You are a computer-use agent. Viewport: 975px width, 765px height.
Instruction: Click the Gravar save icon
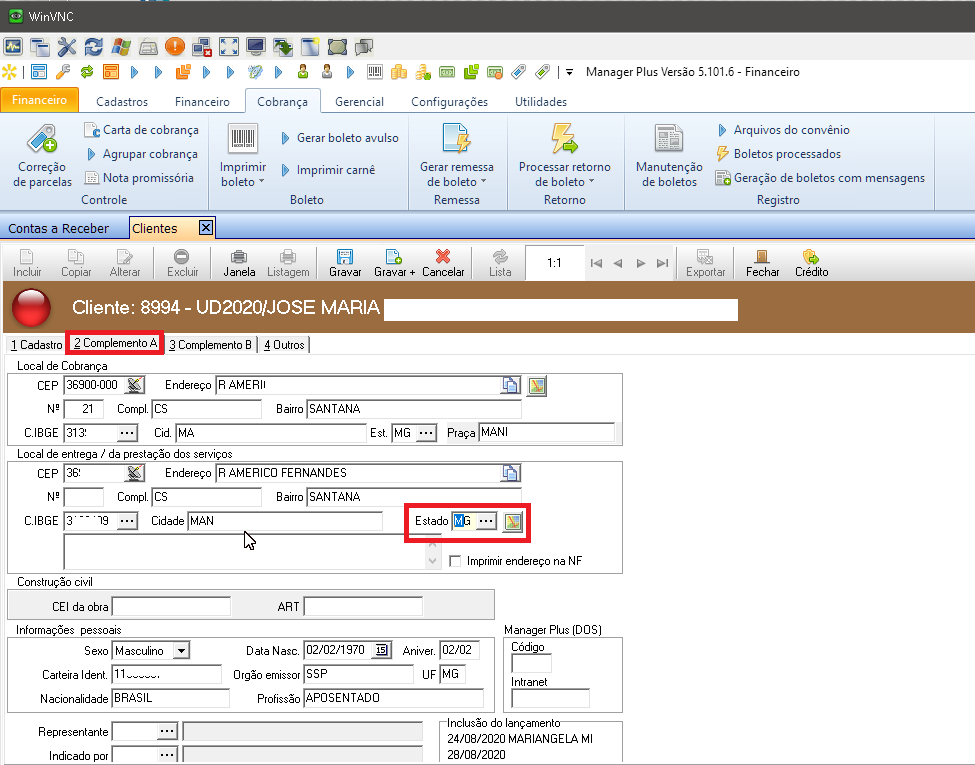[x=345, y=257]
